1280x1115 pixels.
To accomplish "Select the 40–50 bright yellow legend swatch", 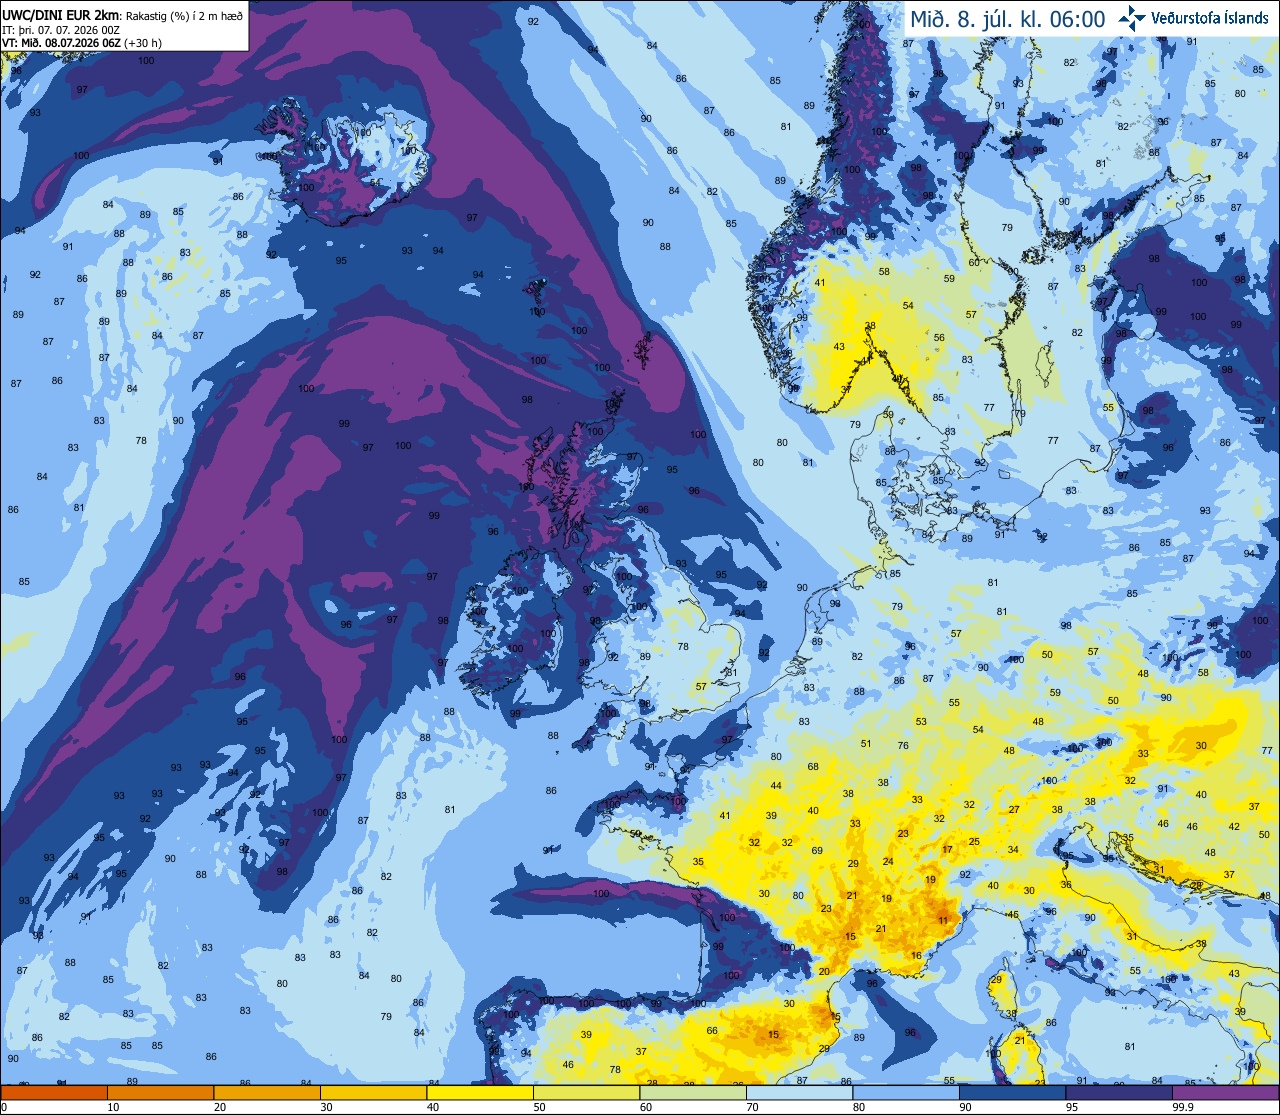I will [480, 1093].
